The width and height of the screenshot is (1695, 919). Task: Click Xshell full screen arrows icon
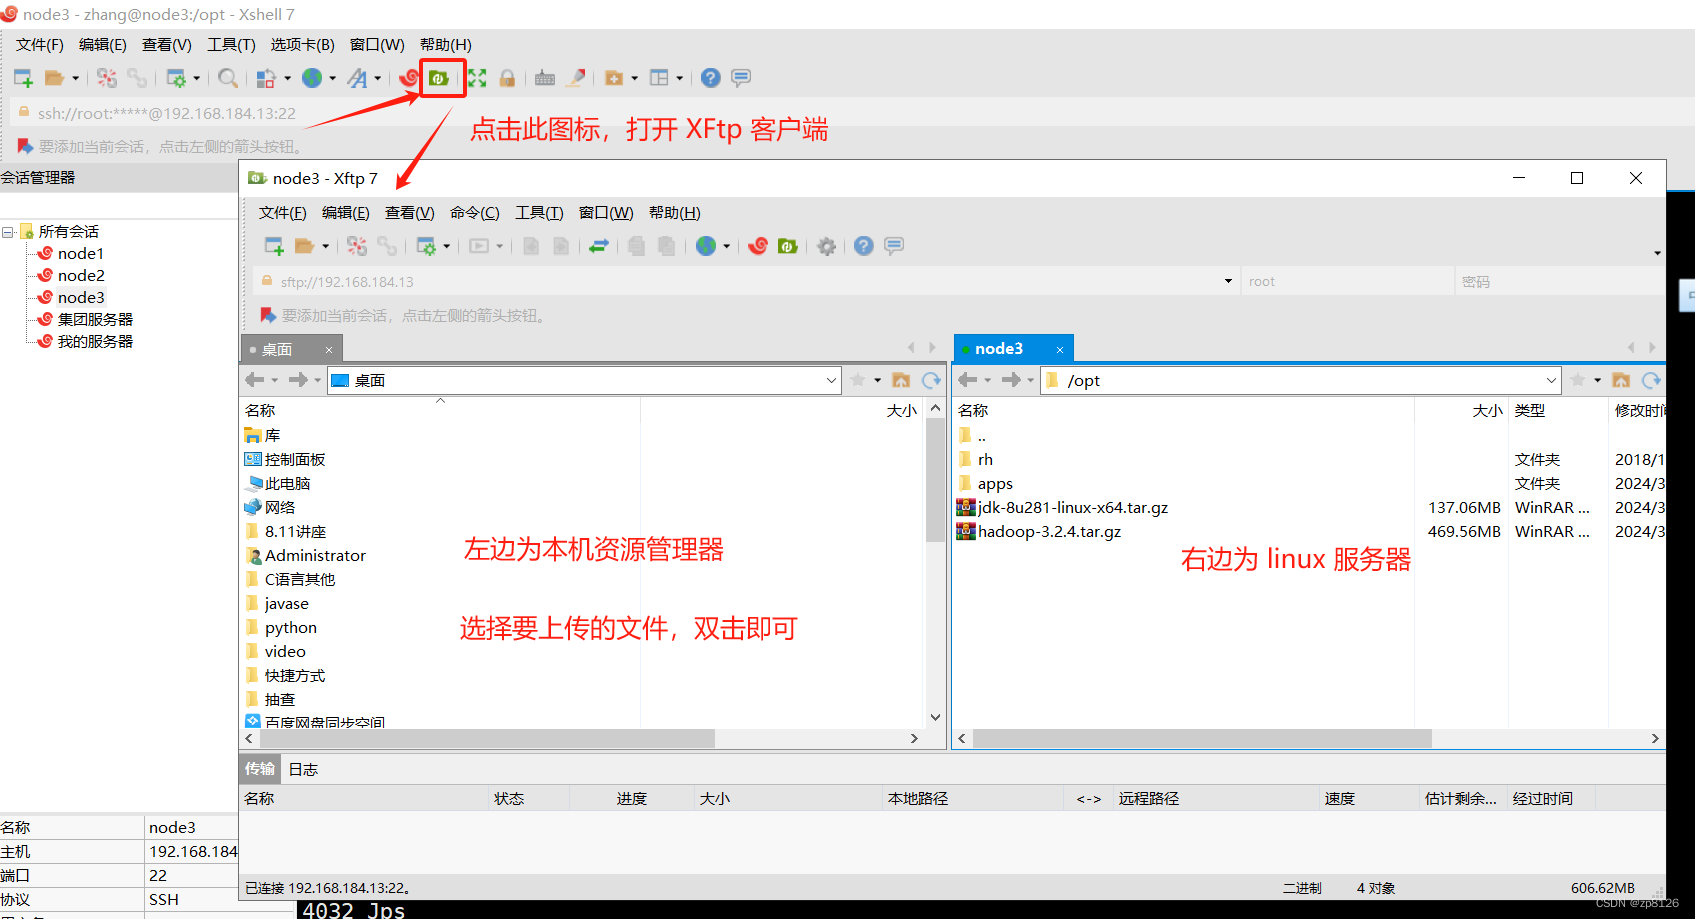coord(477,78)
